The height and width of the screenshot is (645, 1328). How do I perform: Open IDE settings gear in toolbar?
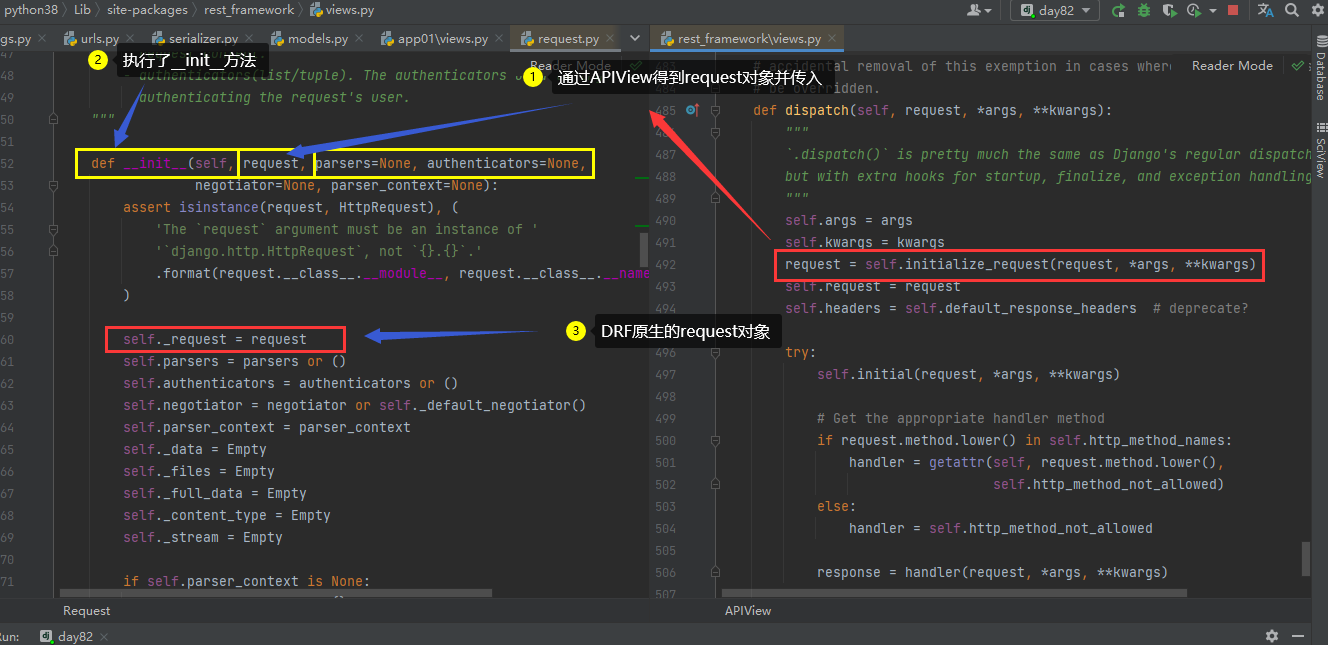coord(1317,10)
